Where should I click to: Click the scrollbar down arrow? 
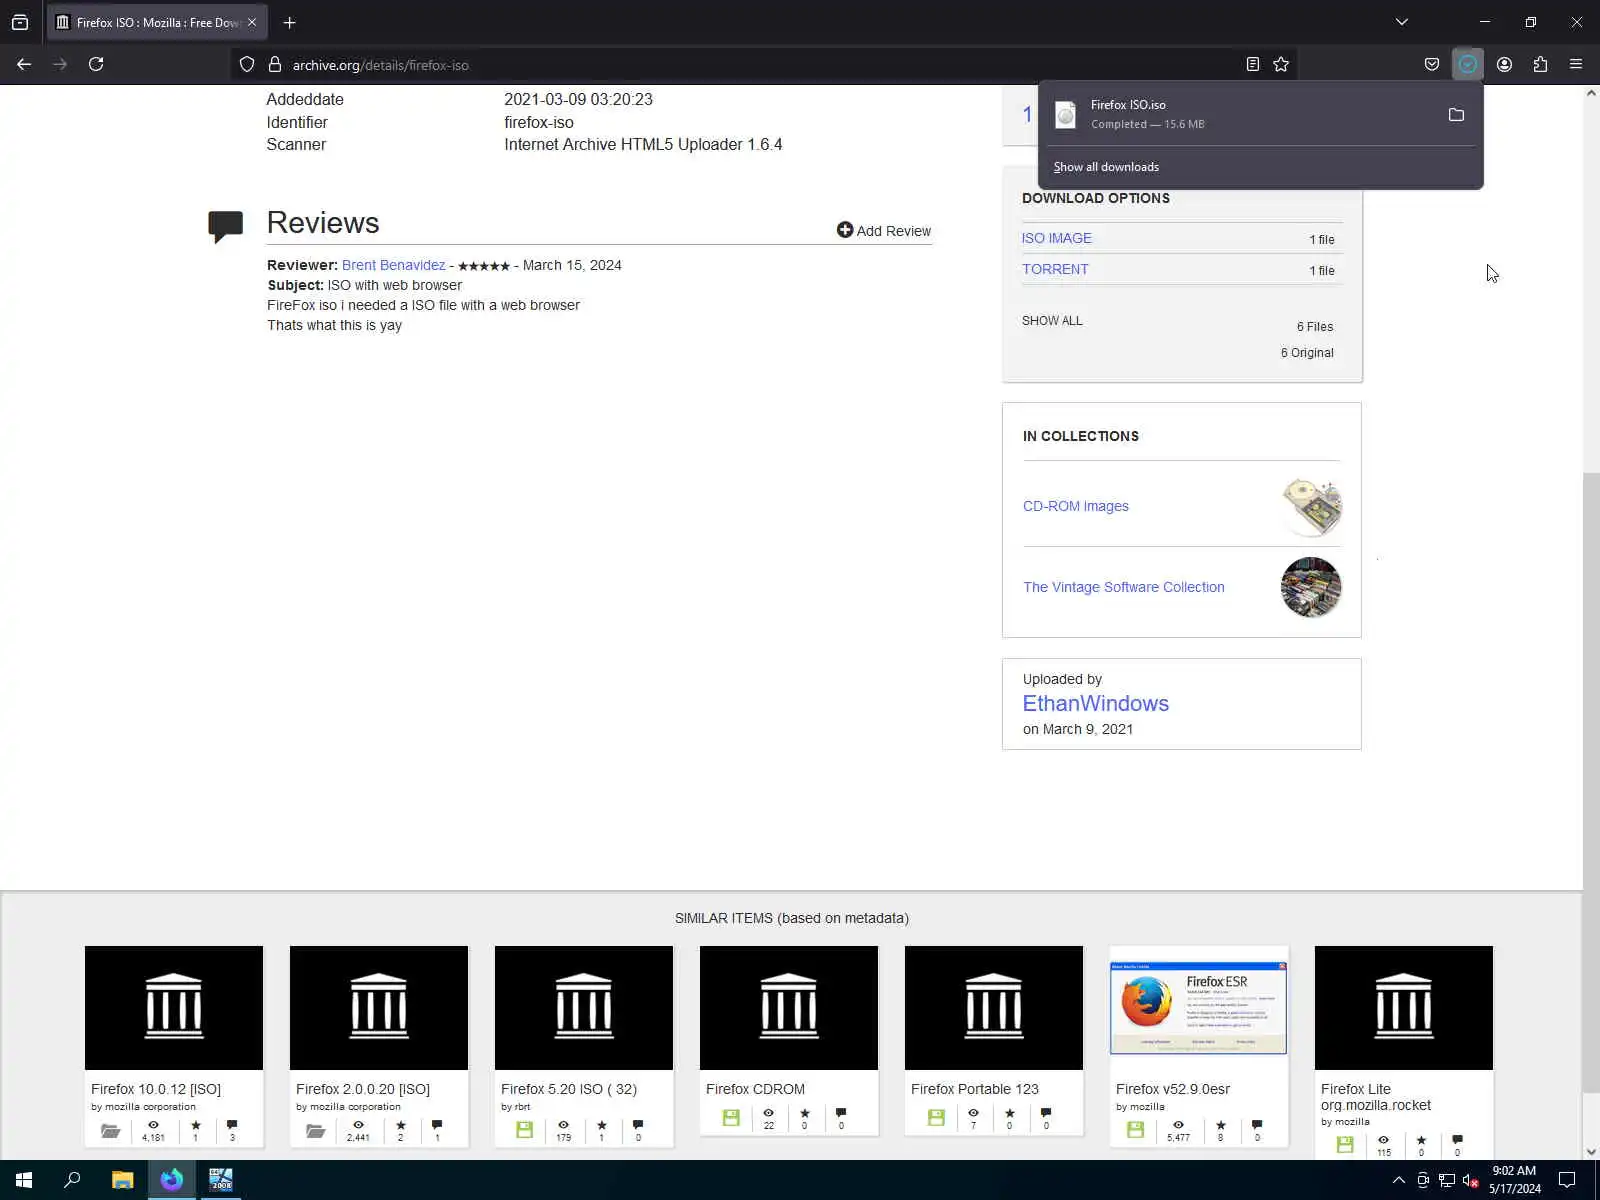(1591, 1152)
